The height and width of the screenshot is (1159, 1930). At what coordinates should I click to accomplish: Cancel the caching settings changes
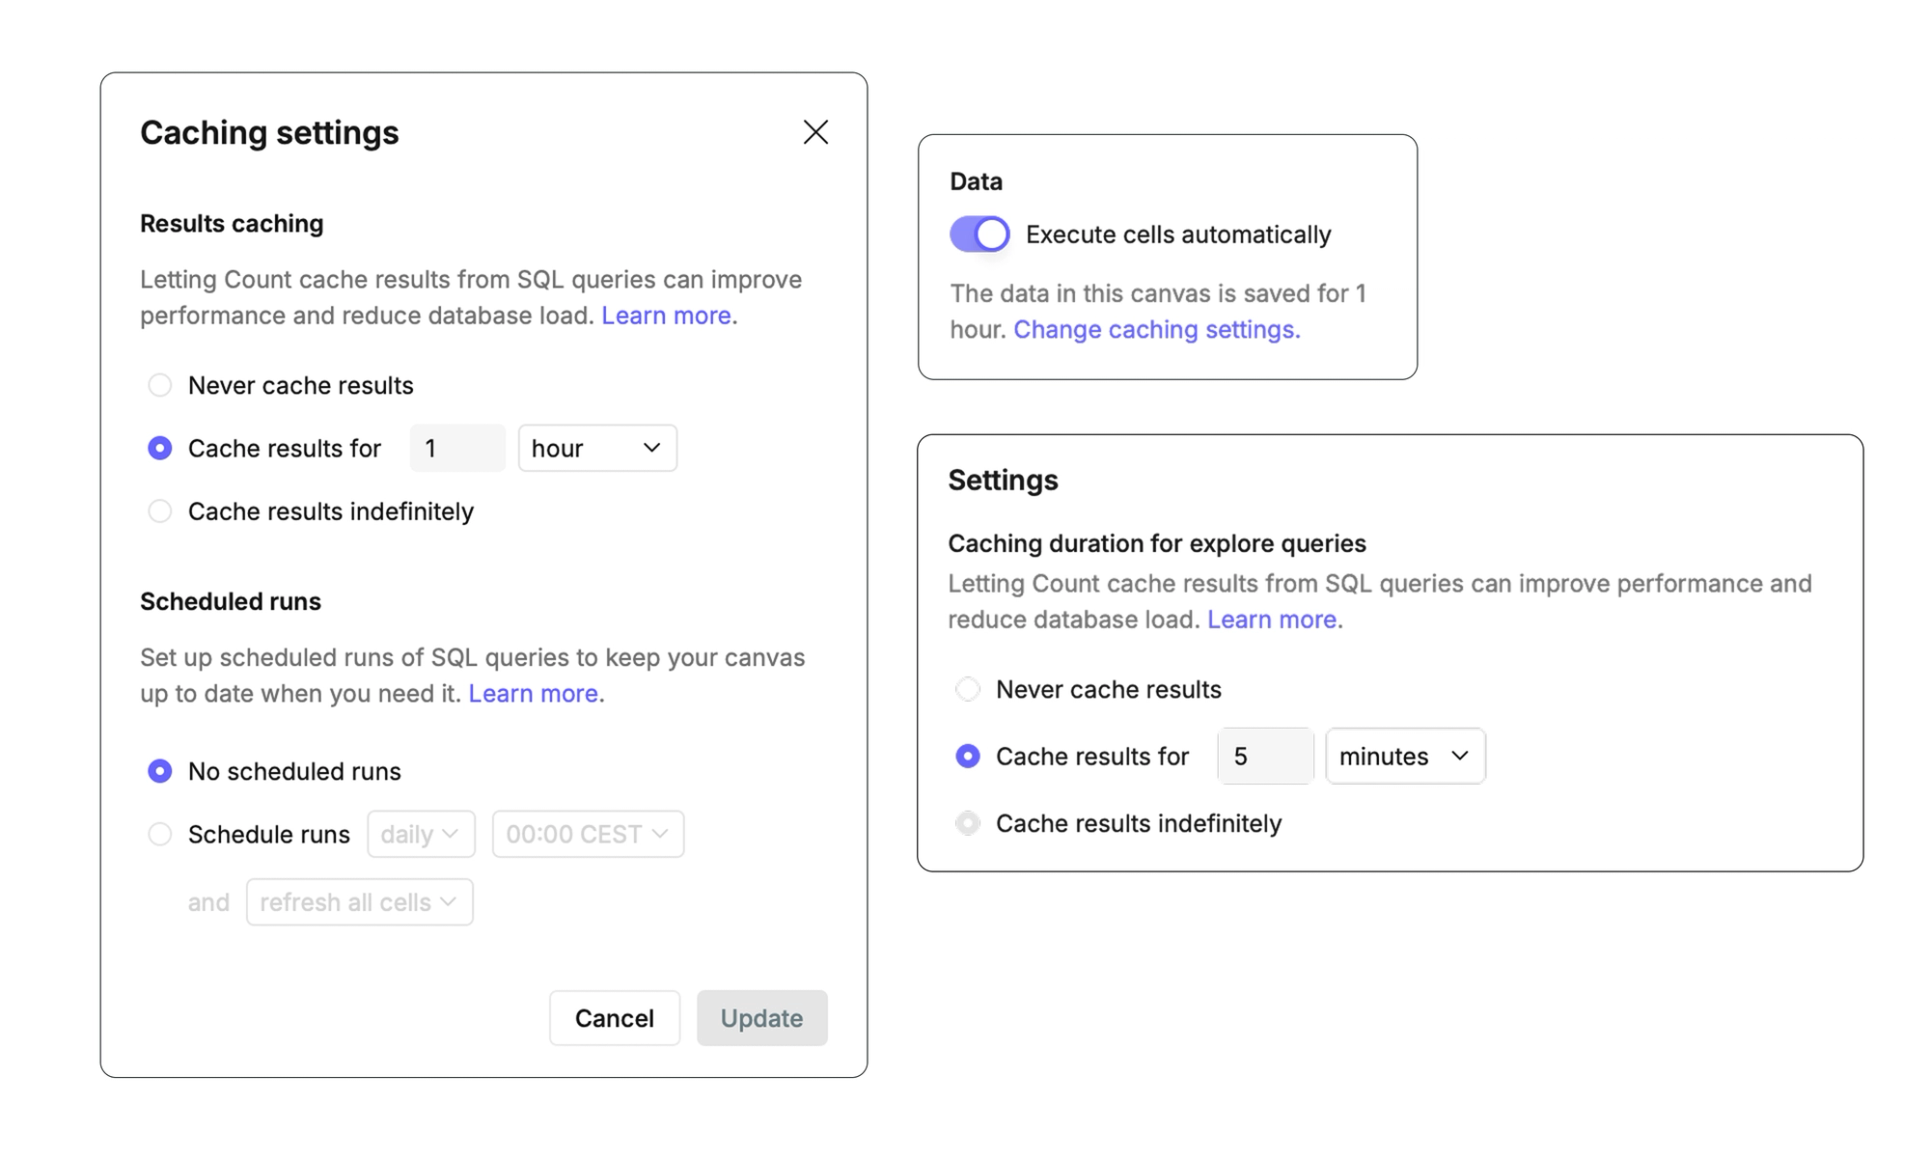pos(614,1017)
